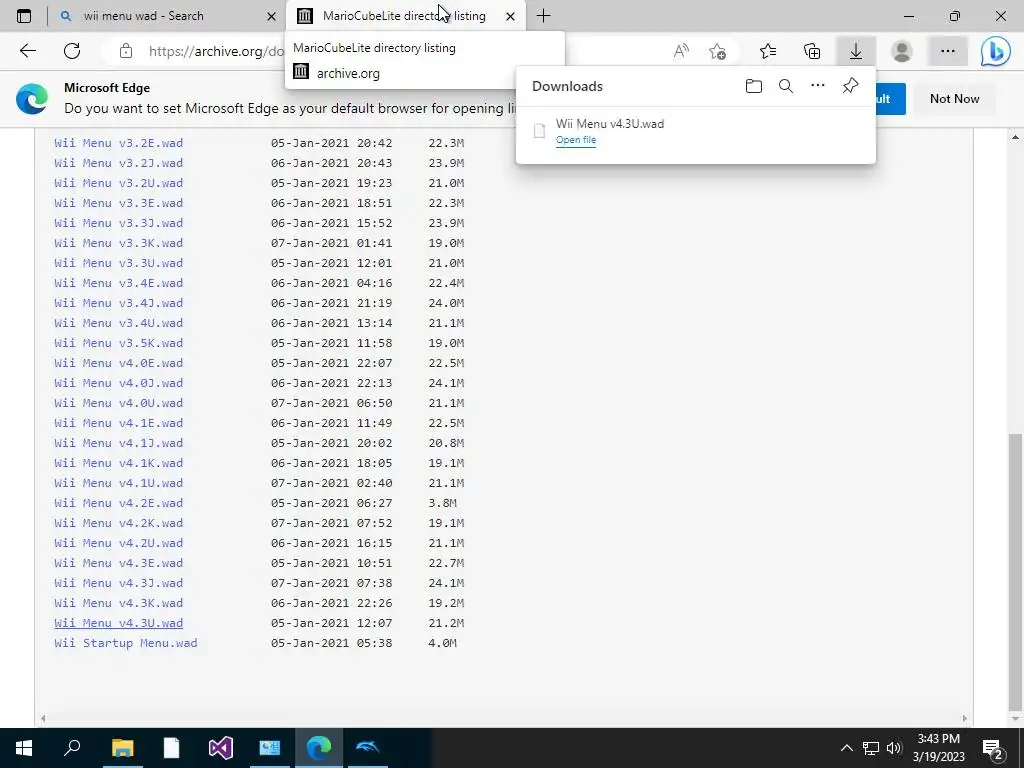Download Wii Menu v4.1U.wad
The width and height of the screenshot is (1024, 768).
tap(119, 483)
